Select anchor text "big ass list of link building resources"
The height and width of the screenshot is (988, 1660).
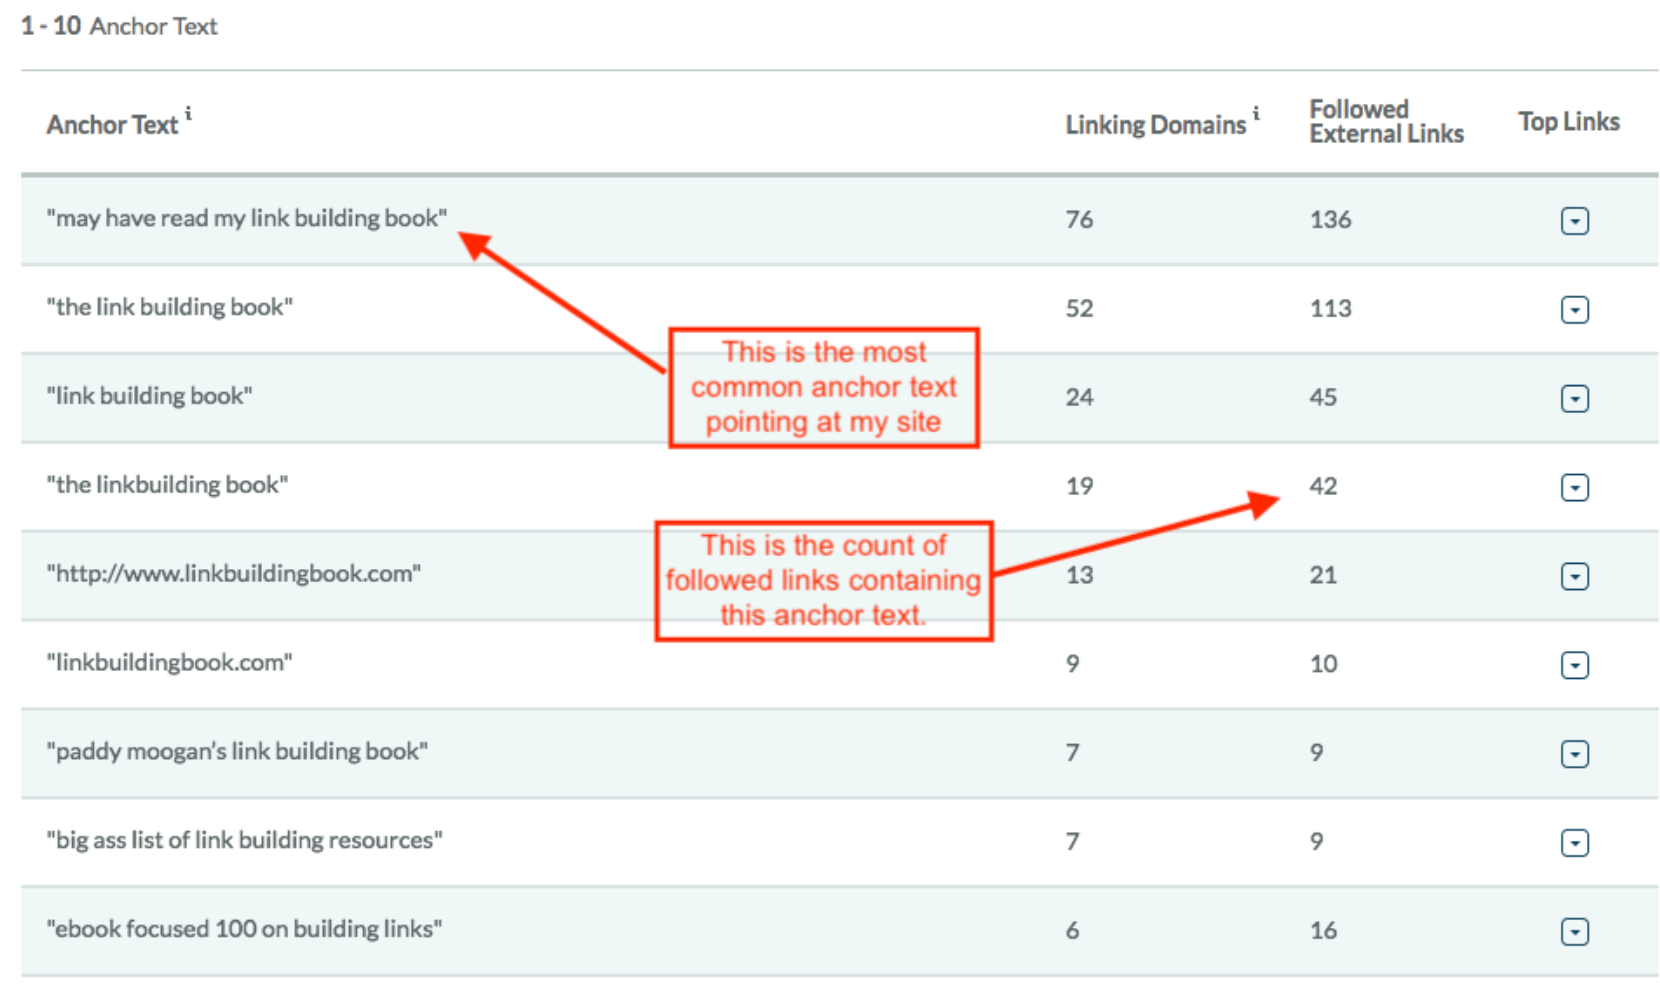coord(244,840)
